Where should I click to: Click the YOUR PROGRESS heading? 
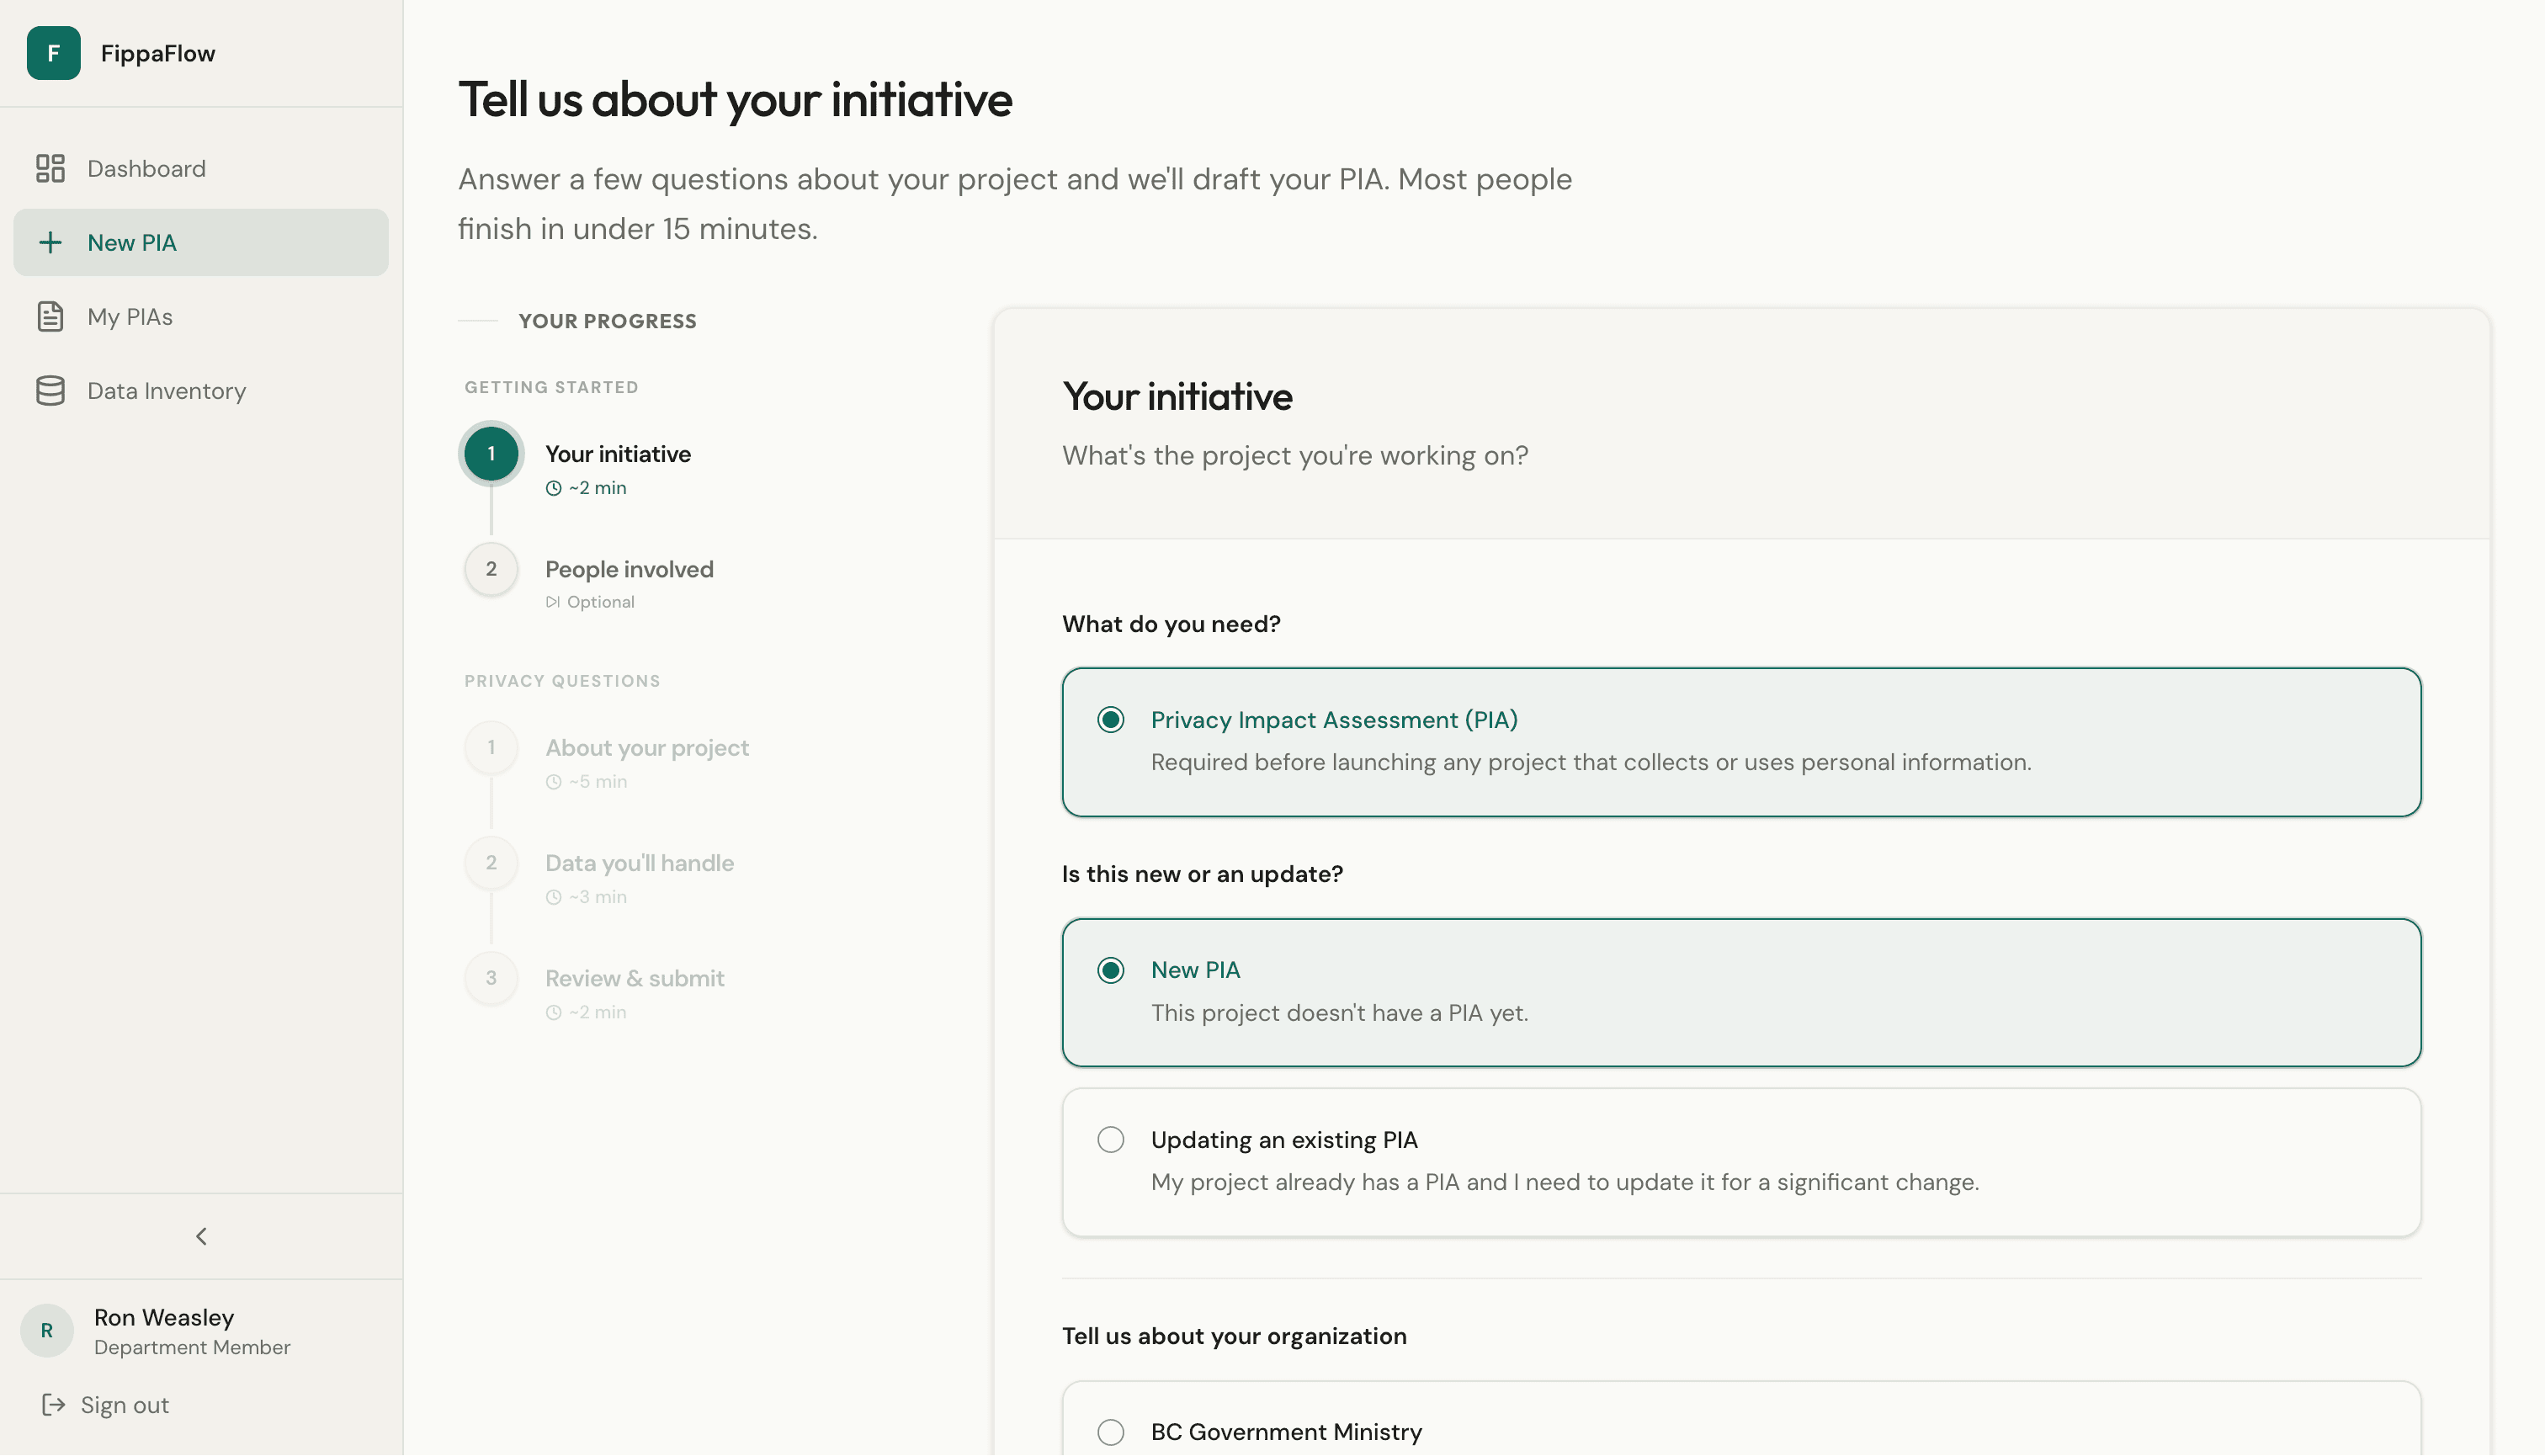(x=607, y=321)
